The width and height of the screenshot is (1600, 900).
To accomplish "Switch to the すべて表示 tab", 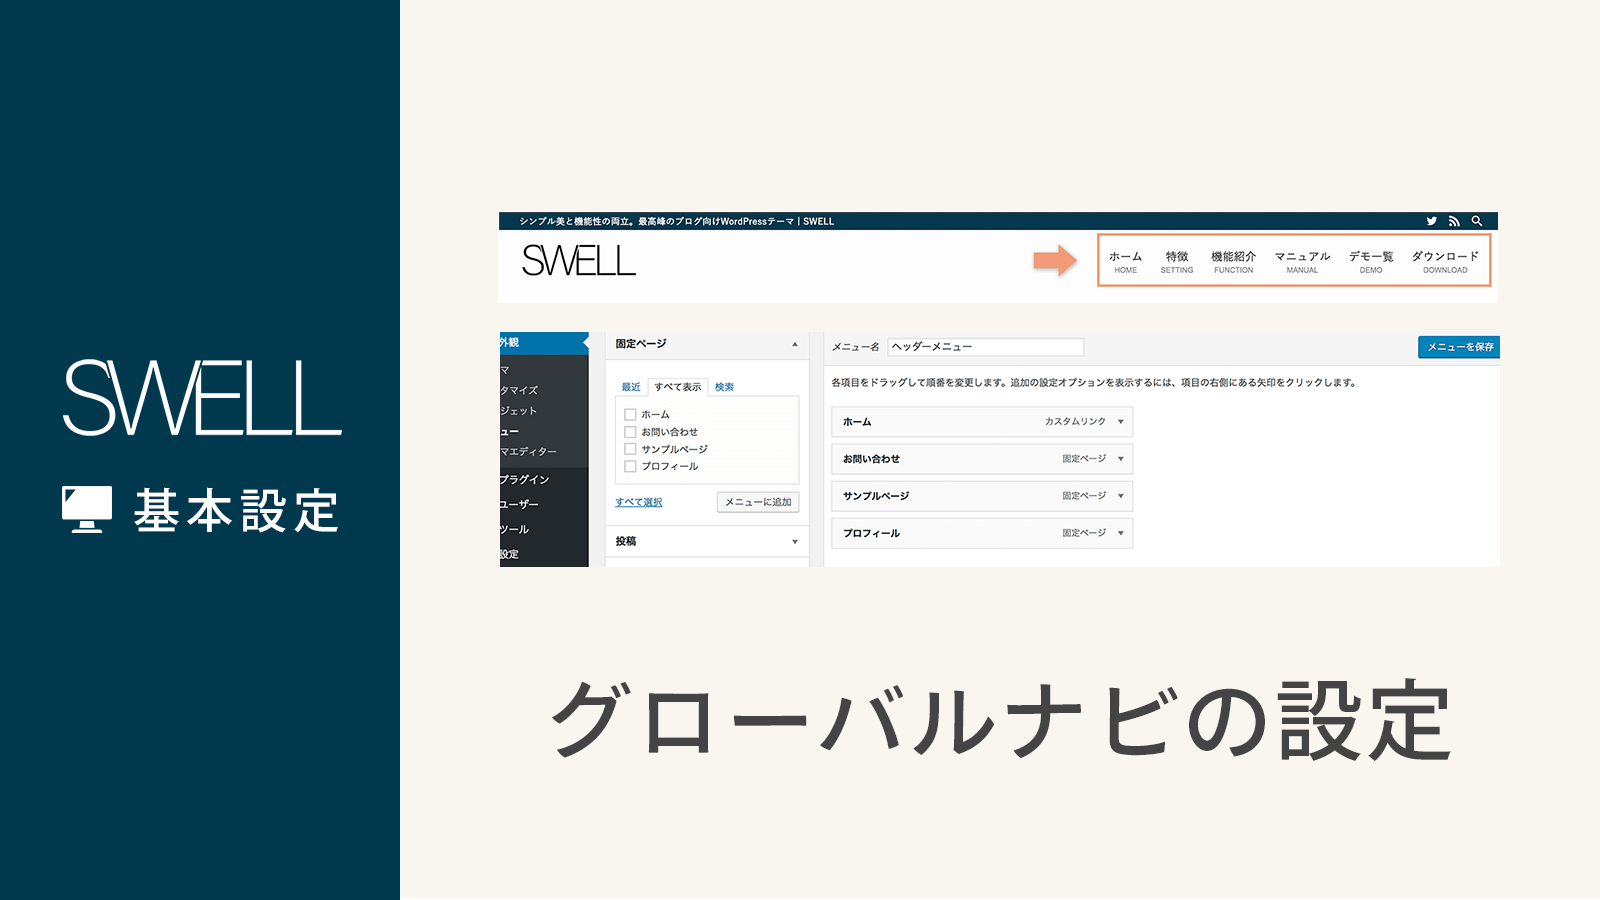I will tap(678, 387).
